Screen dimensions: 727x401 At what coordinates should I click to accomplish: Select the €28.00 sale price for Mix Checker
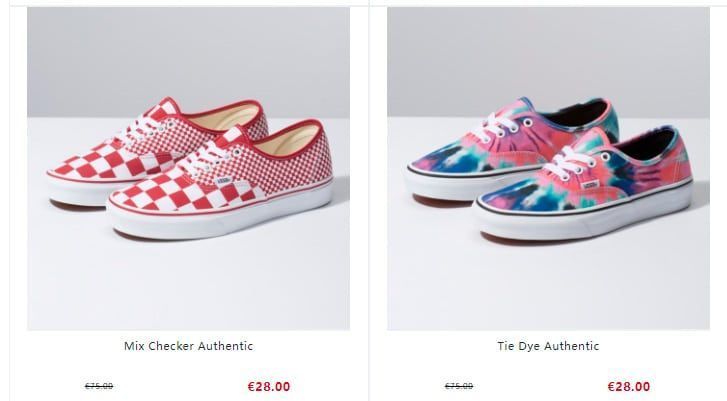[x=269, y=386]
